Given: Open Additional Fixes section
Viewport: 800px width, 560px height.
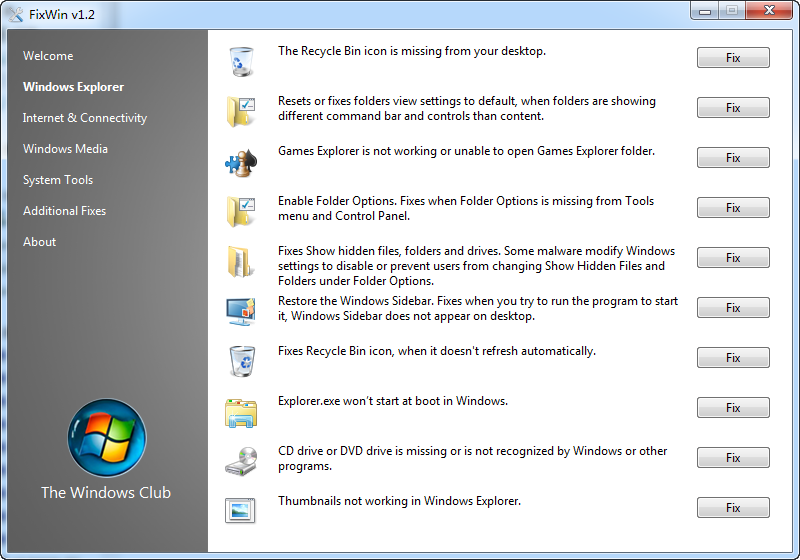Looking at the screenshot, I should click(64, 211).
